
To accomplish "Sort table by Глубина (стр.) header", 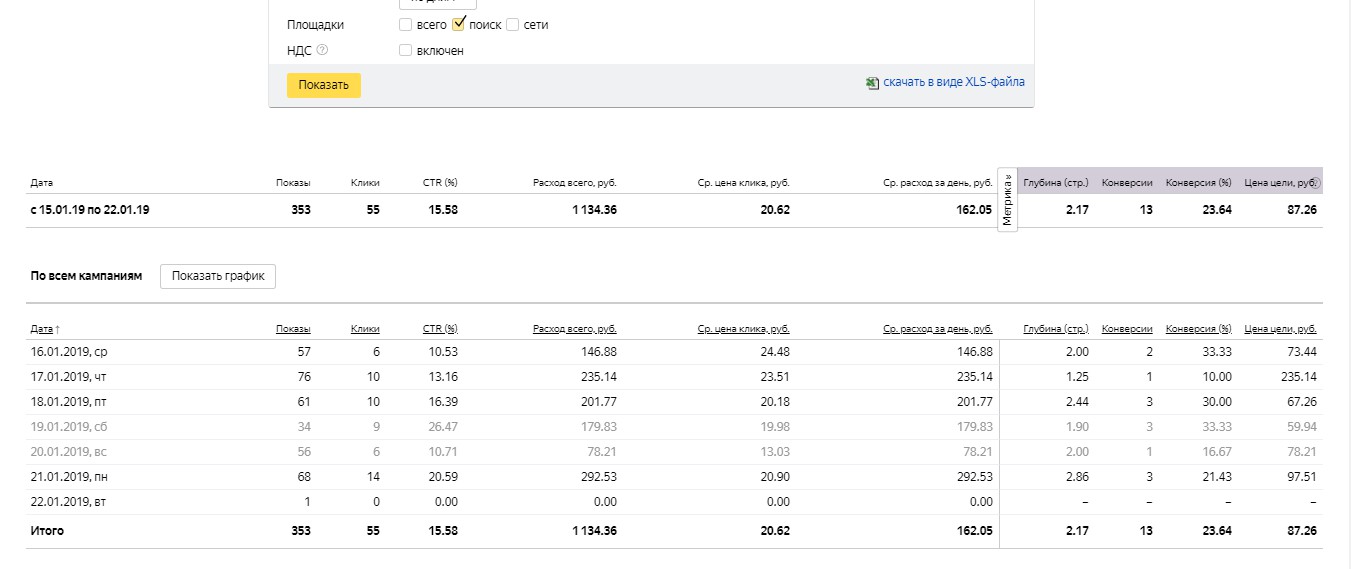I will 1056,329.
